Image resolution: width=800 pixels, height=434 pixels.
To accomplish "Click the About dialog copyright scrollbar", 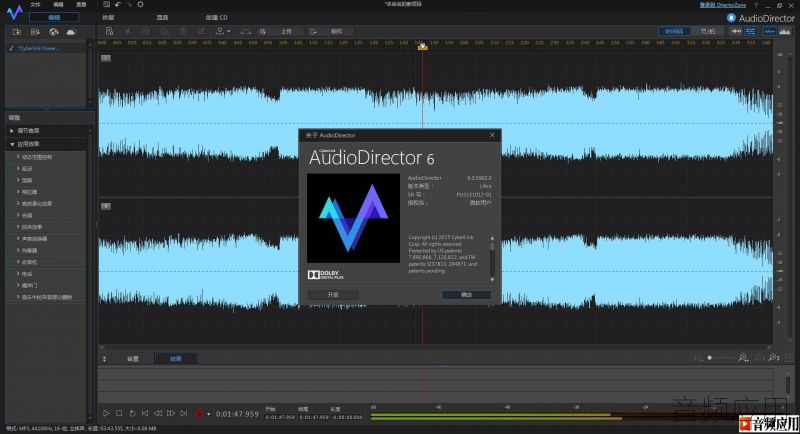I will 492,259.
